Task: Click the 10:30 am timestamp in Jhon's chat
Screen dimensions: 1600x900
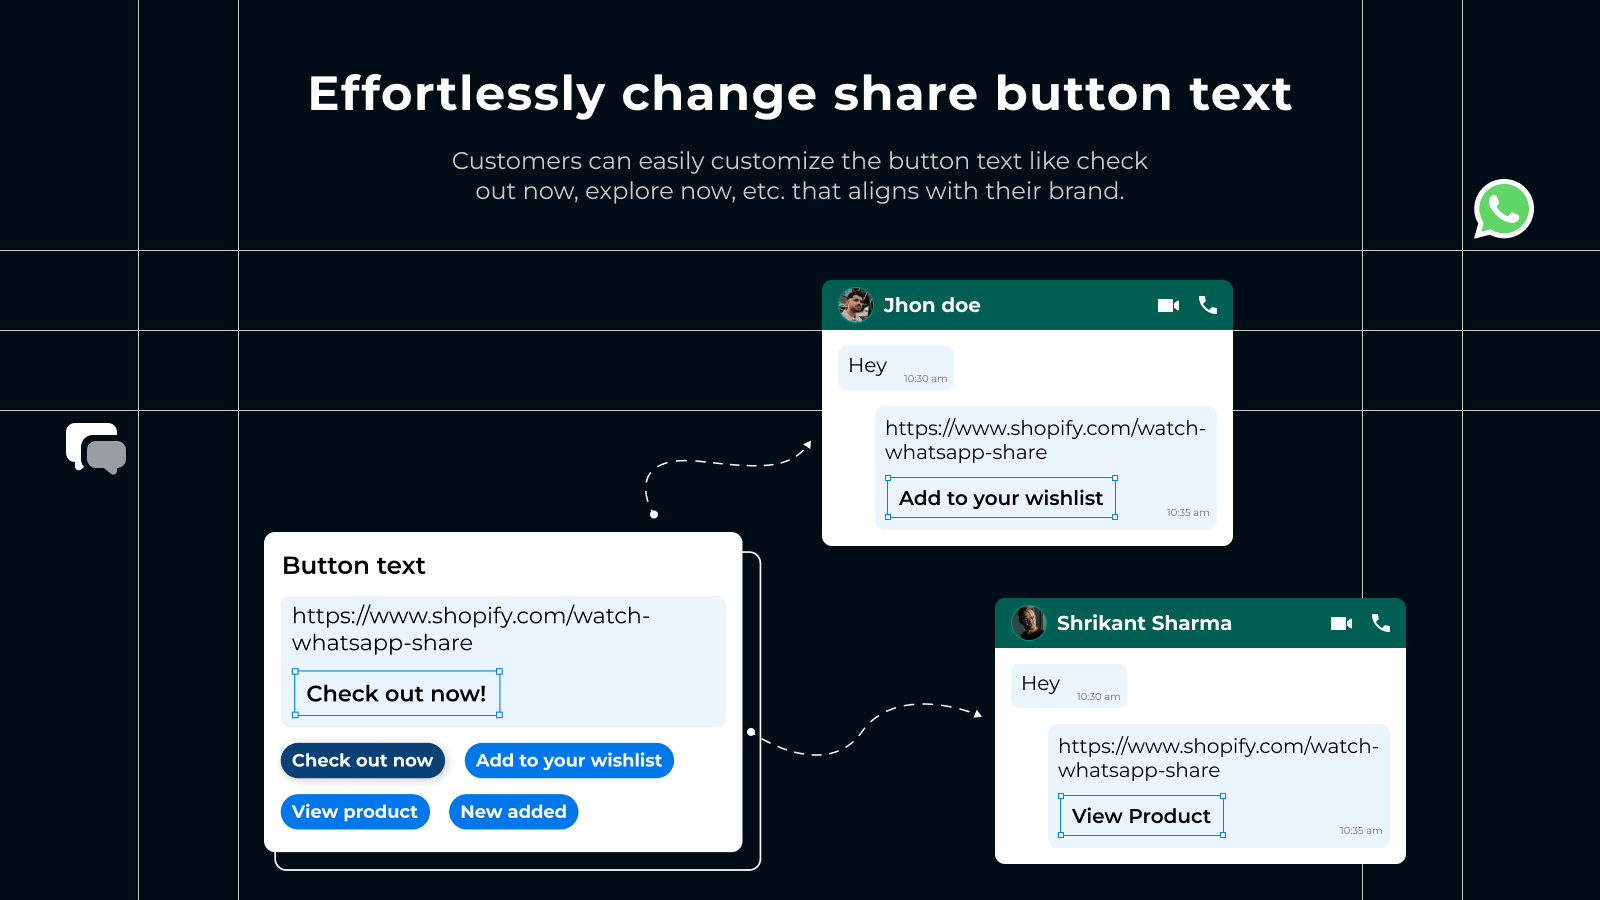Action: 925,379
